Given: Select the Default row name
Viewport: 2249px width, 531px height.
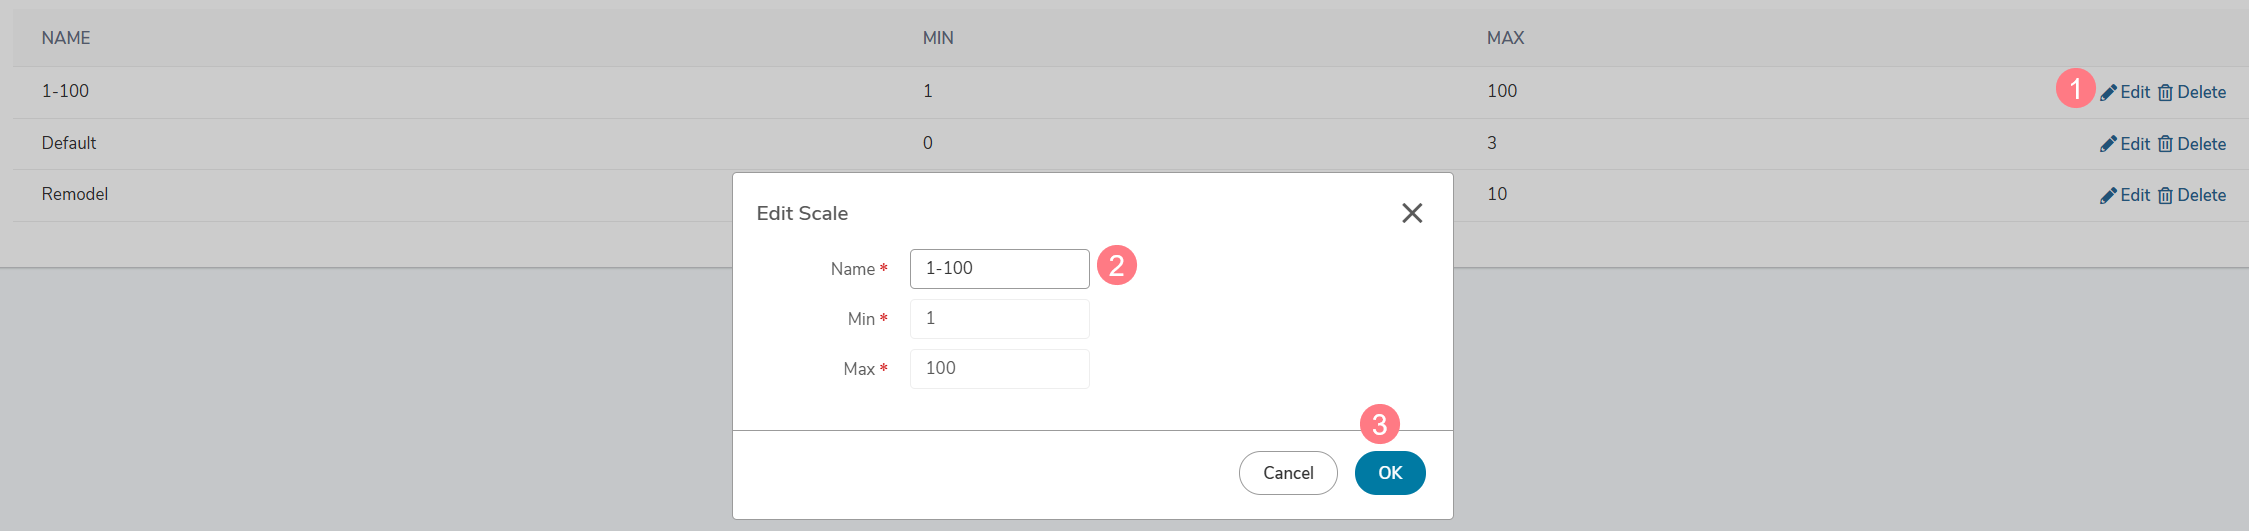Looking at the screenshot, I should (x=69, y=143).
